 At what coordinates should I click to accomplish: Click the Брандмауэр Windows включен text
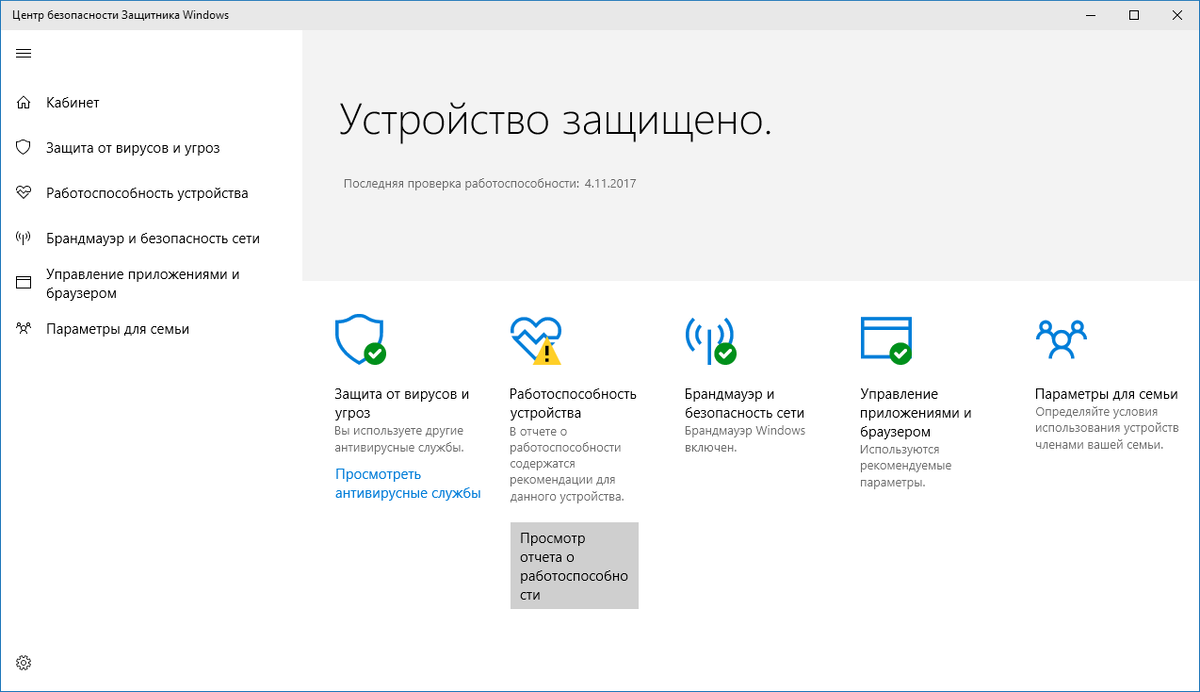(744, 439)
